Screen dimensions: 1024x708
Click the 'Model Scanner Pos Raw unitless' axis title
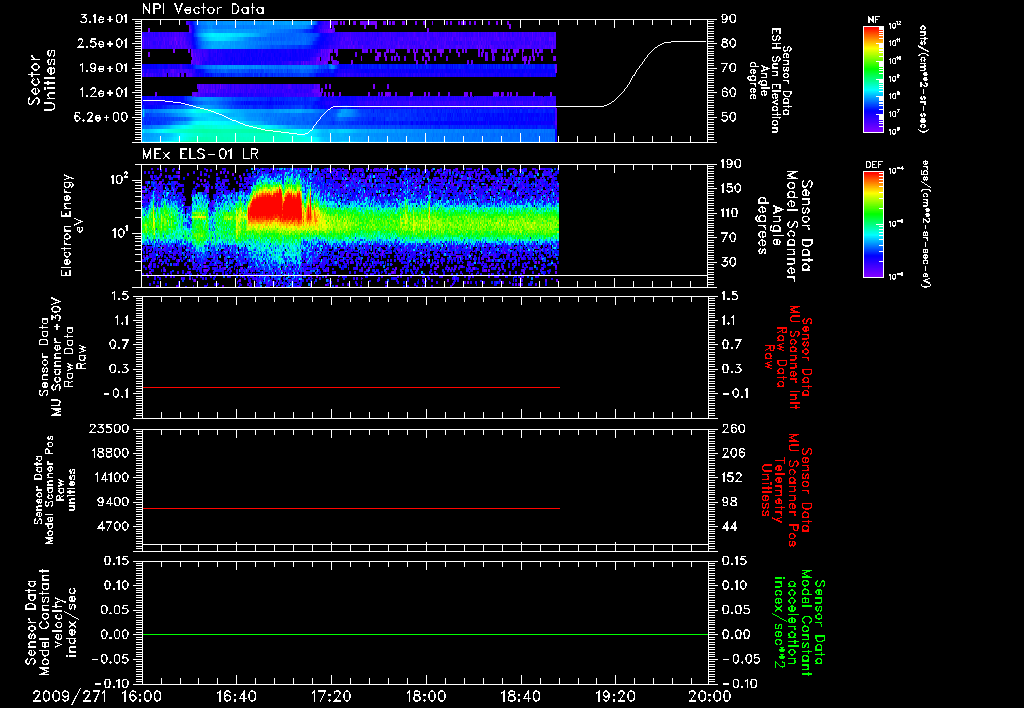(54, 490)
